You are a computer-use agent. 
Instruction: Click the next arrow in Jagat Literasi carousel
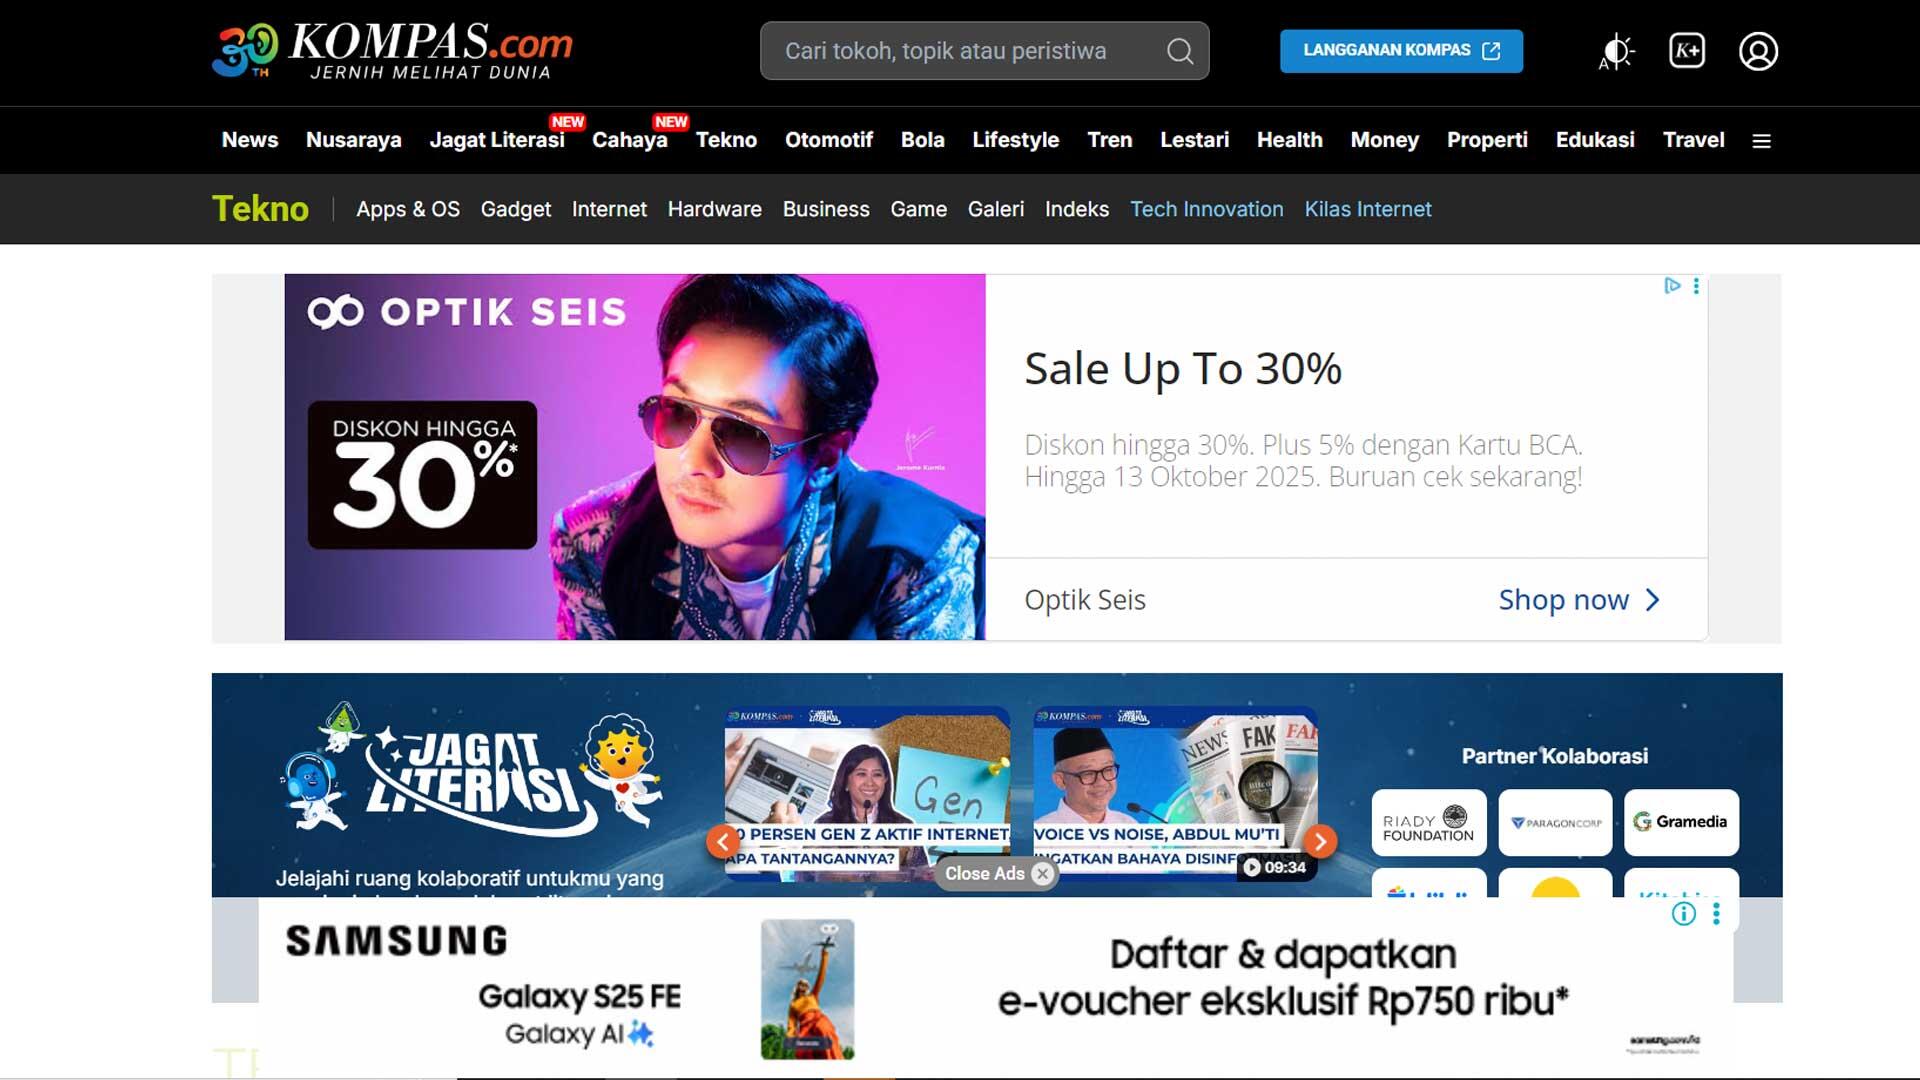tap(1321, 842)
